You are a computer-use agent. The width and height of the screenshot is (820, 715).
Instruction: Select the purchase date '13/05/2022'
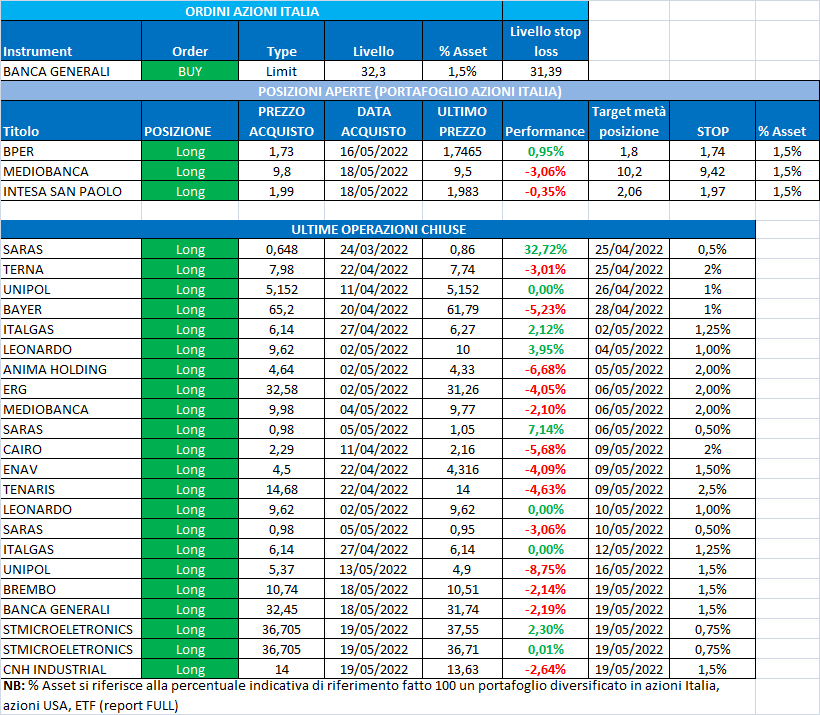coord(373,569)
